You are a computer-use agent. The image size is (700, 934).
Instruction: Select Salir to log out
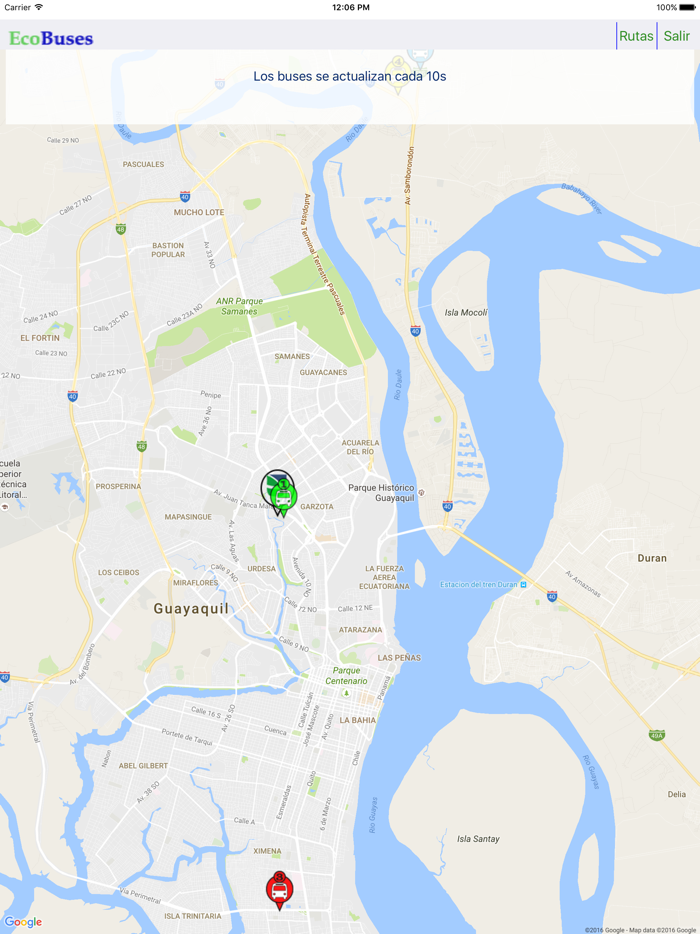coord(677,36)
